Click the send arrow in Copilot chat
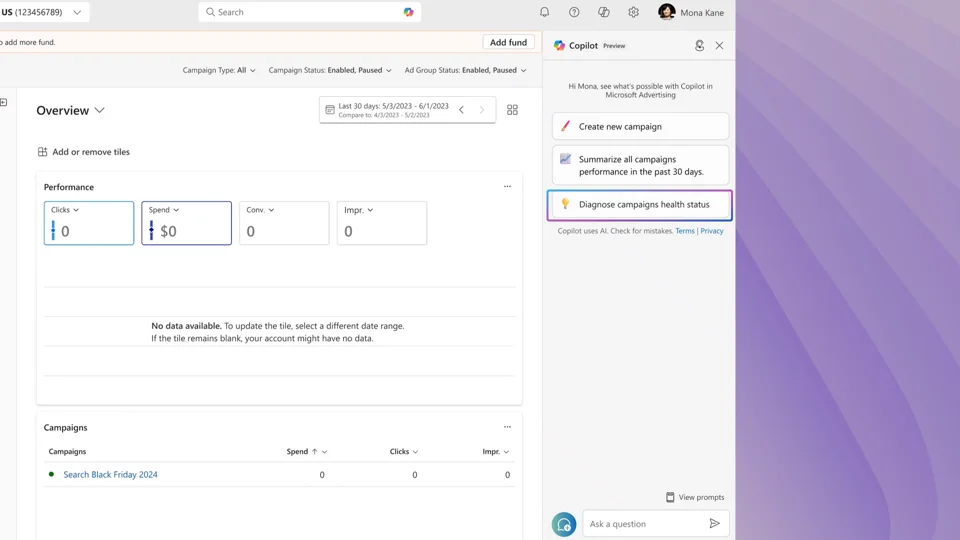 (x=714, y=523)
